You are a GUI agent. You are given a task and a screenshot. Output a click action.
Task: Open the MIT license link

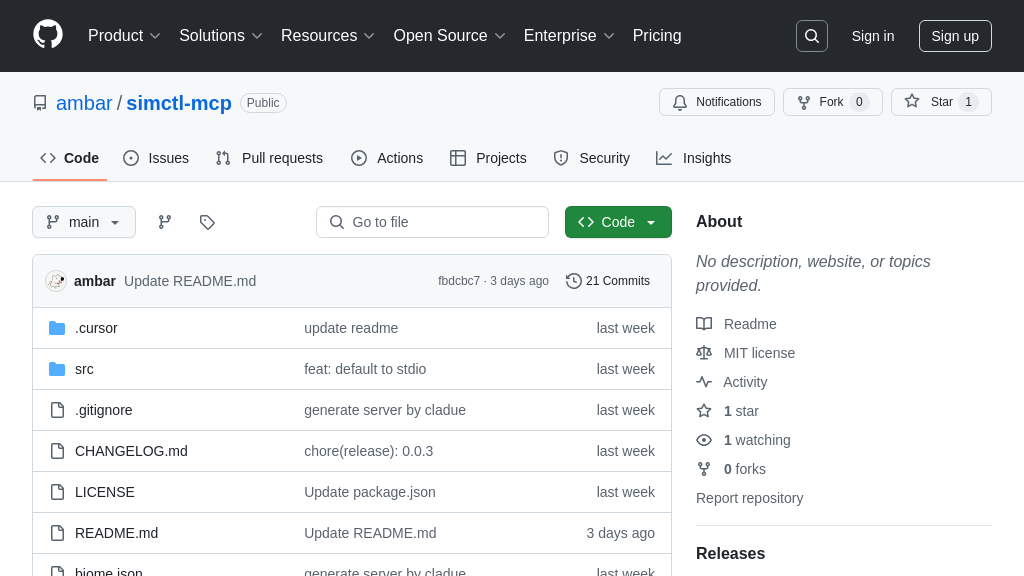click(x=759, y=353)
